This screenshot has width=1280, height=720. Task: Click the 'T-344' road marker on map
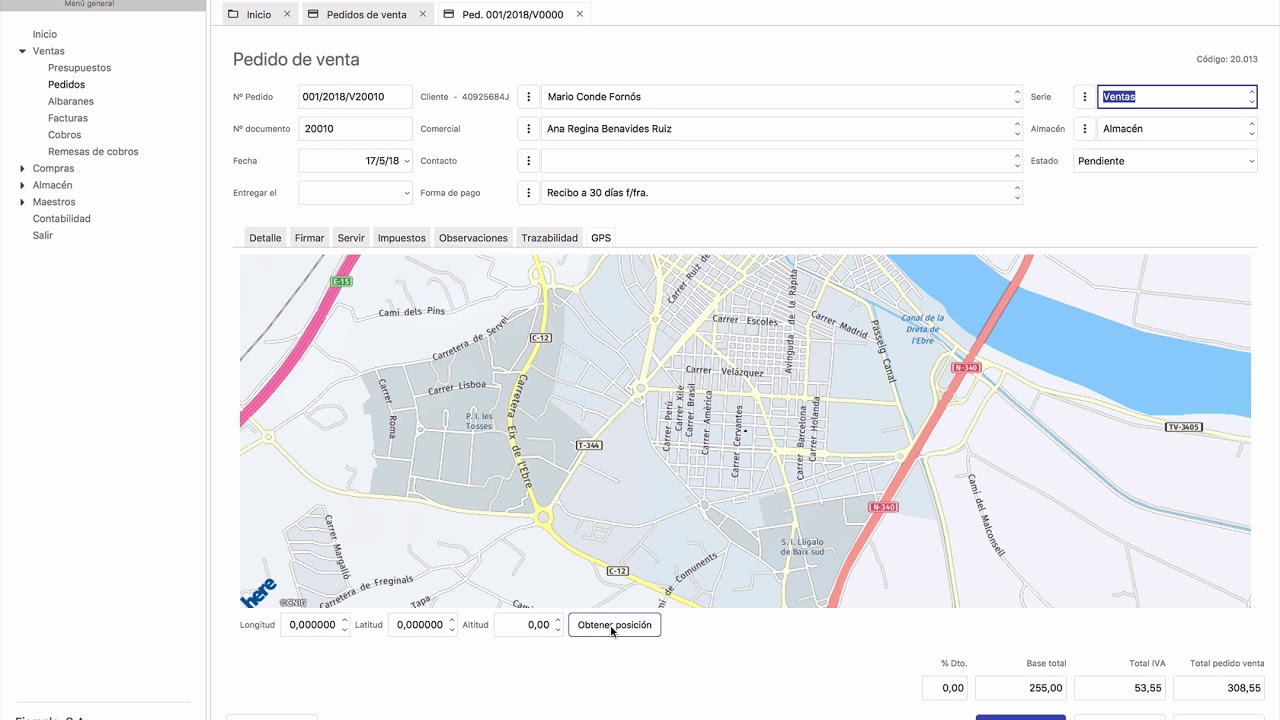[590, 445]
